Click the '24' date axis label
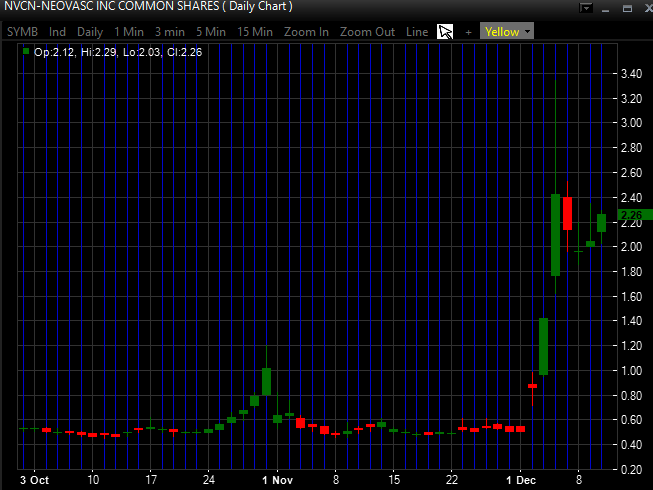This screenshot has width=653, height=490. coord(209,480)
